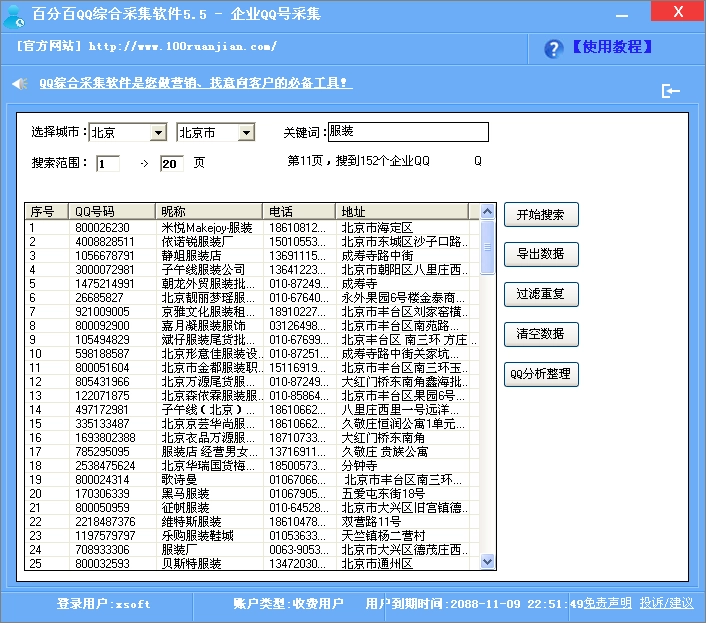Click the table vertical scrollbar thumb
This screenshot has height=623, width=706.
[487, 247]
